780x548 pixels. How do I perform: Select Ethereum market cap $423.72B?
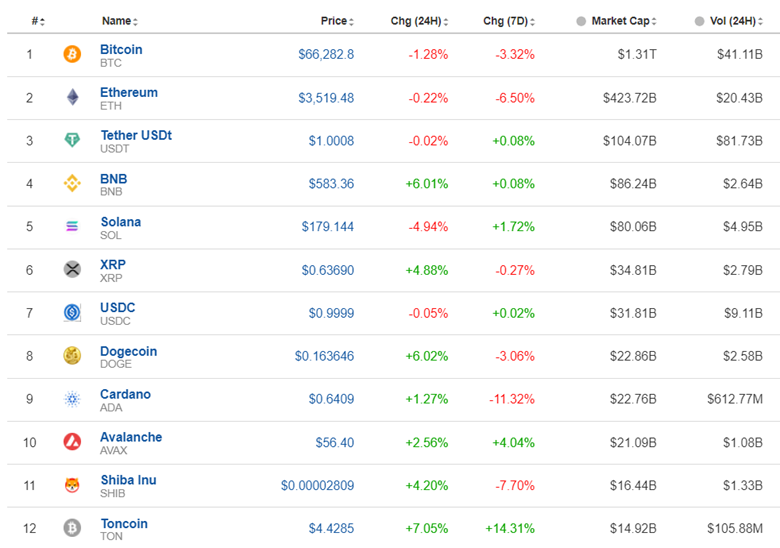pos(630,98)
